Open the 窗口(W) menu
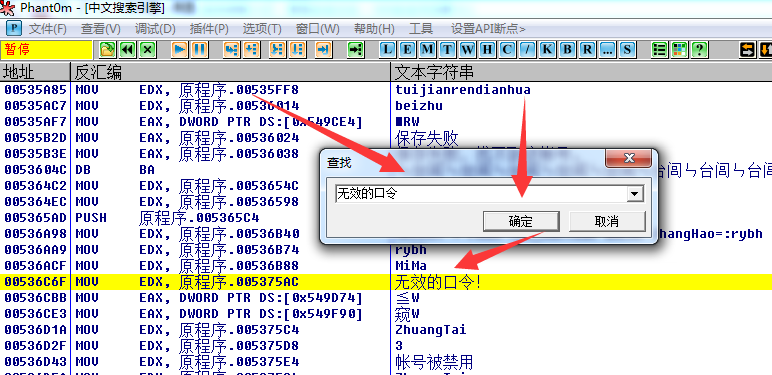Image resolution: width=772 pixels, height=375 pixels. pyautogui.click(x=318, y=29)
